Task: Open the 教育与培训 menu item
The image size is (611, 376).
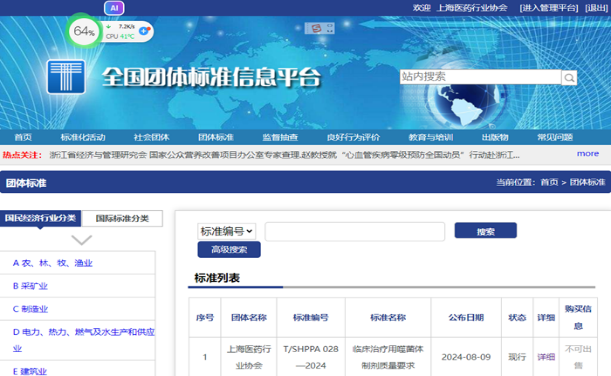Action: point(431,137)
